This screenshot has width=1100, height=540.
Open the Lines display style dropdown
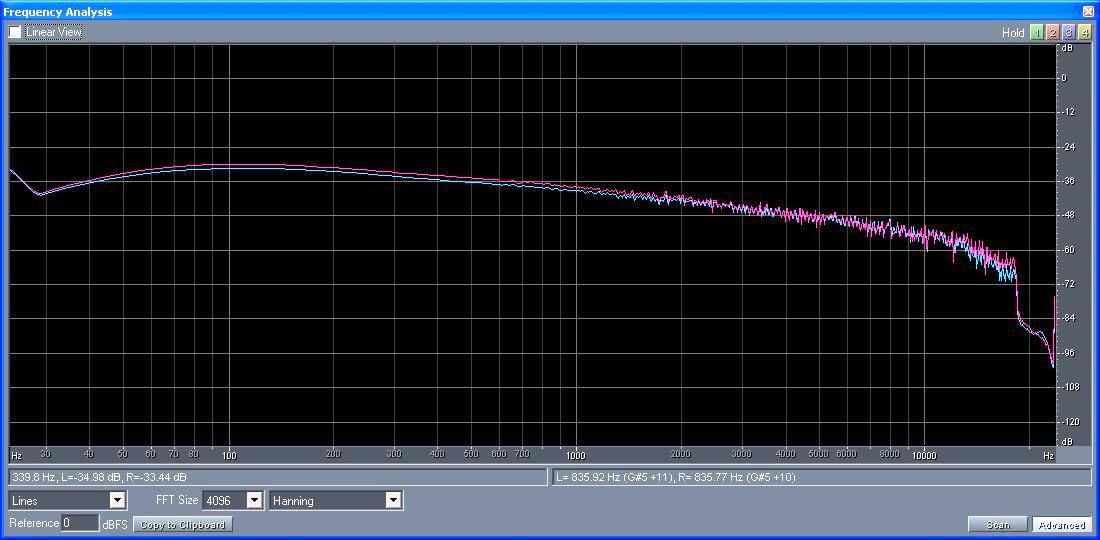pyautogui.click(x=68, y=500)
